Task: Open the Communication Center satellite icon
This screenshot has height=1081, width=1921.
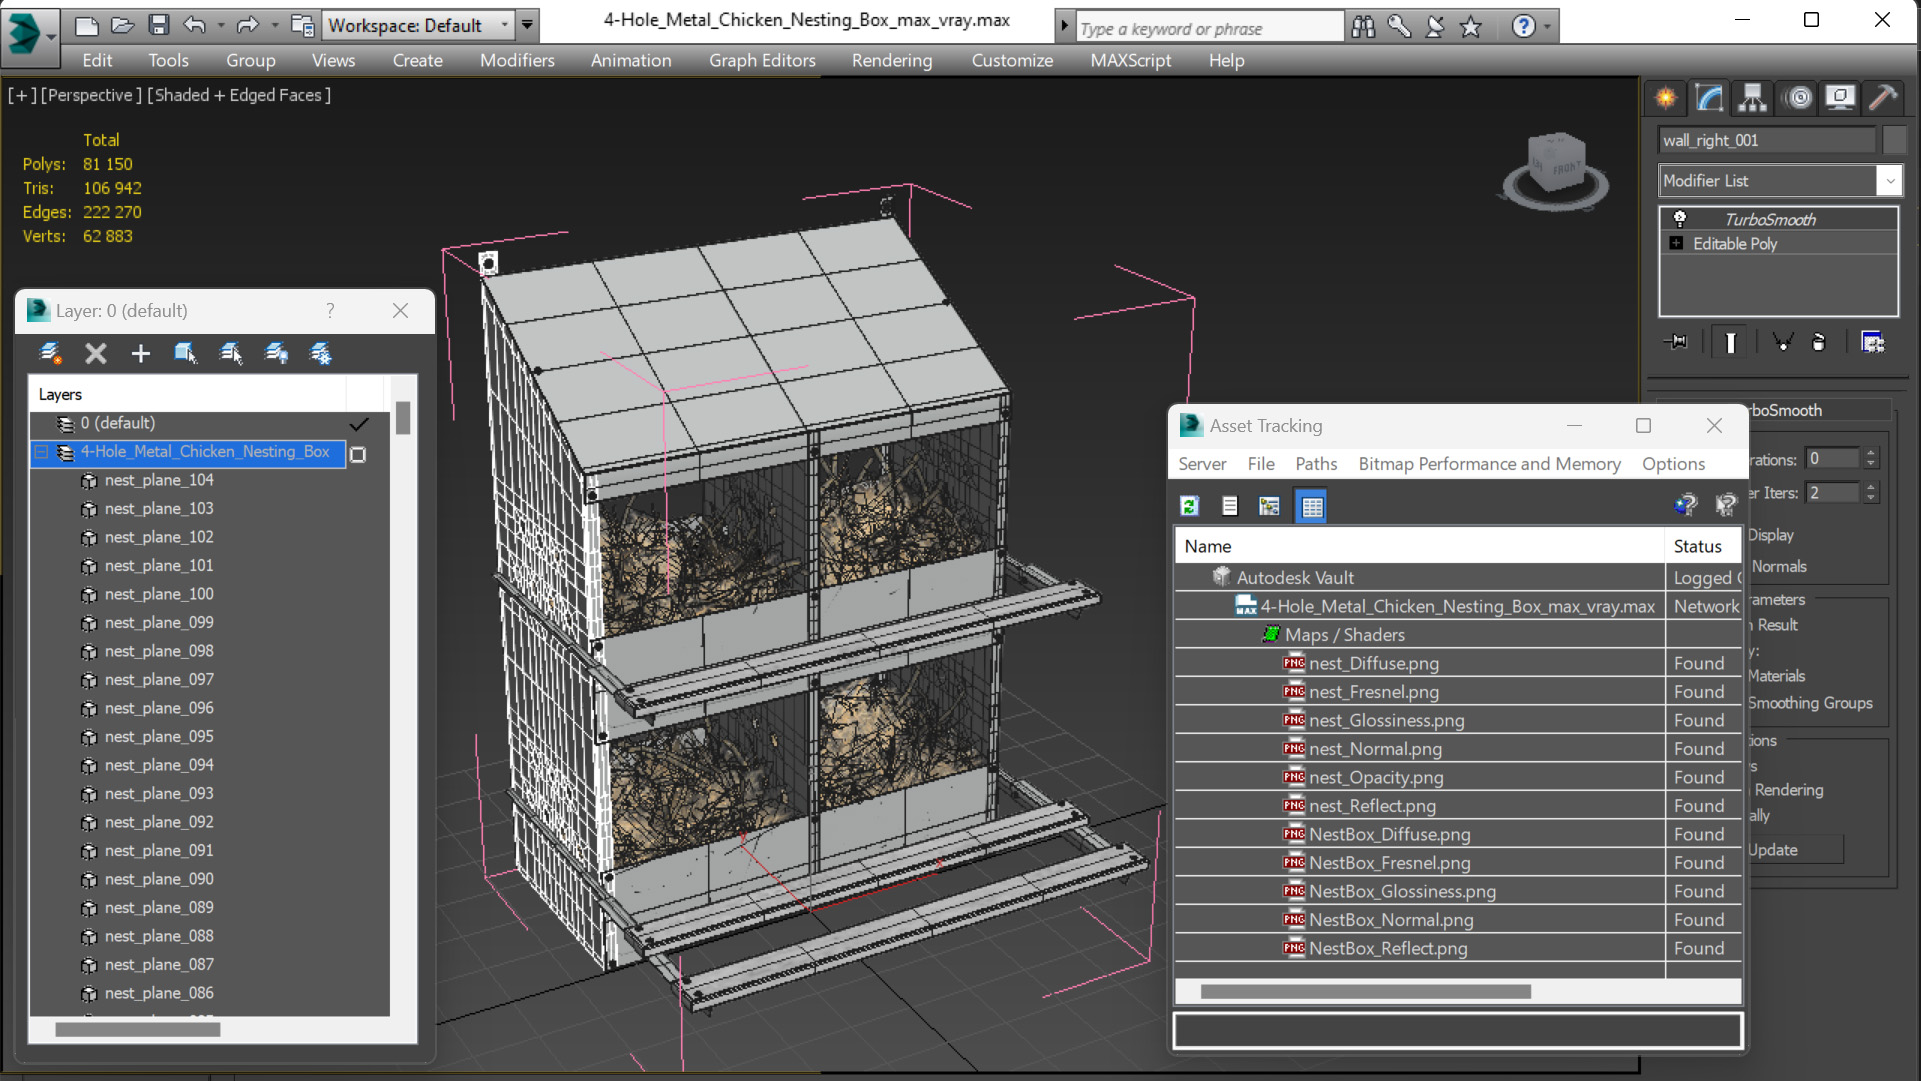Action: pos(1435,27)
